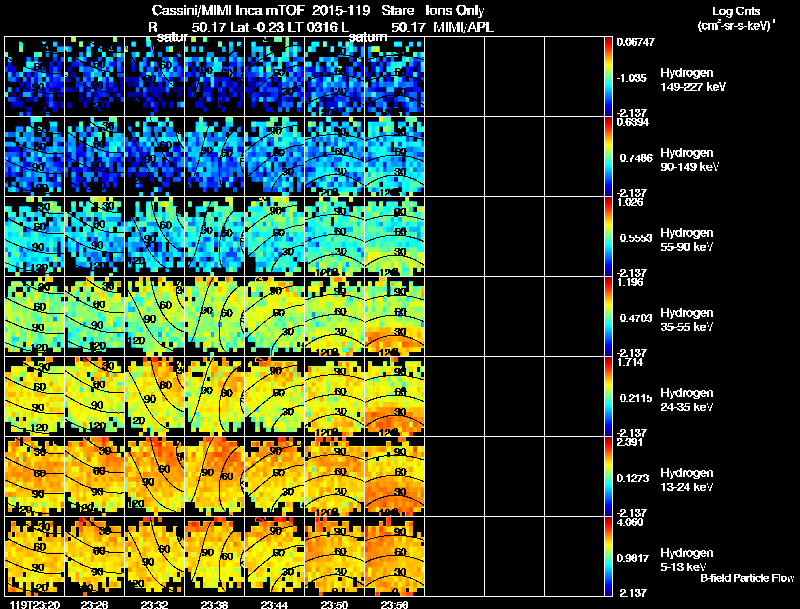Click the '23:32' time axis label
Viewport: 800px width, 609px height.
click(x=155, y=604)
